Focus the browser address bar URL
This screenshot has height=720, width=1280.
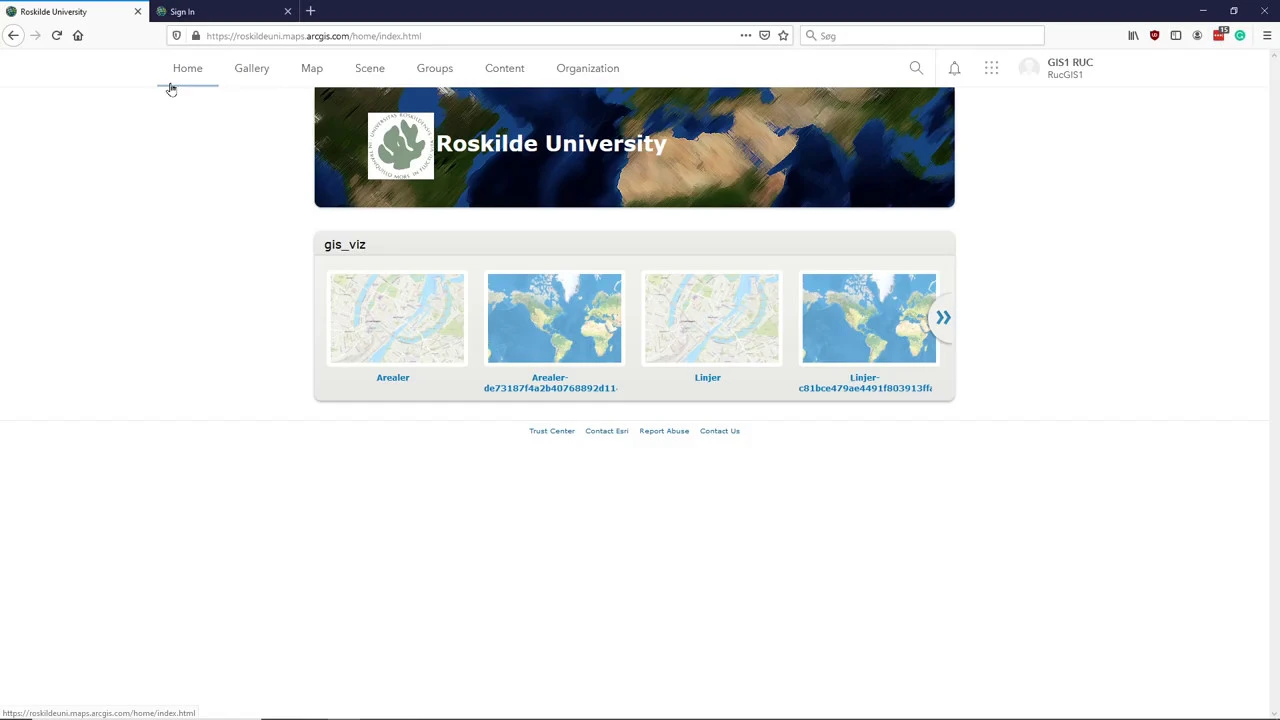468,36
